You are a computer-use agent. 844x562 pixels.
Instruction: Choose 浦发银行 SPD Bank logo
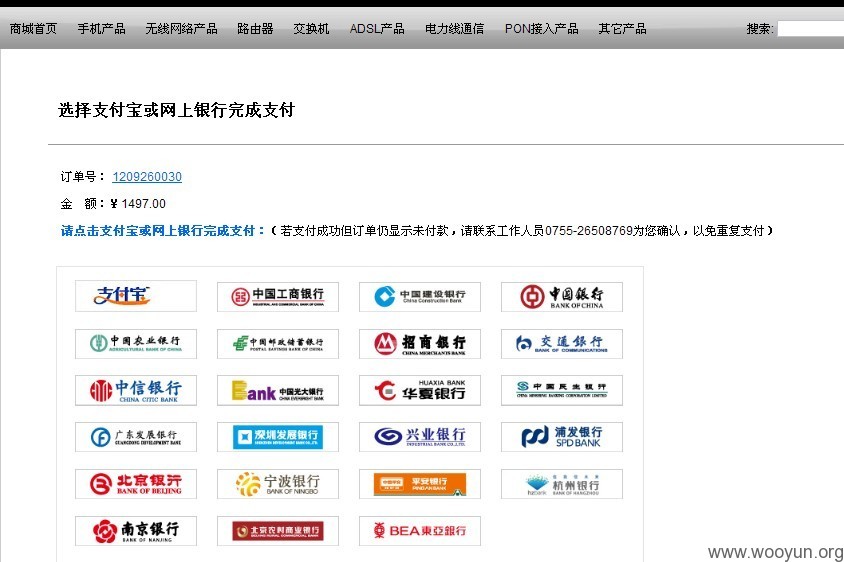(562, 437)
